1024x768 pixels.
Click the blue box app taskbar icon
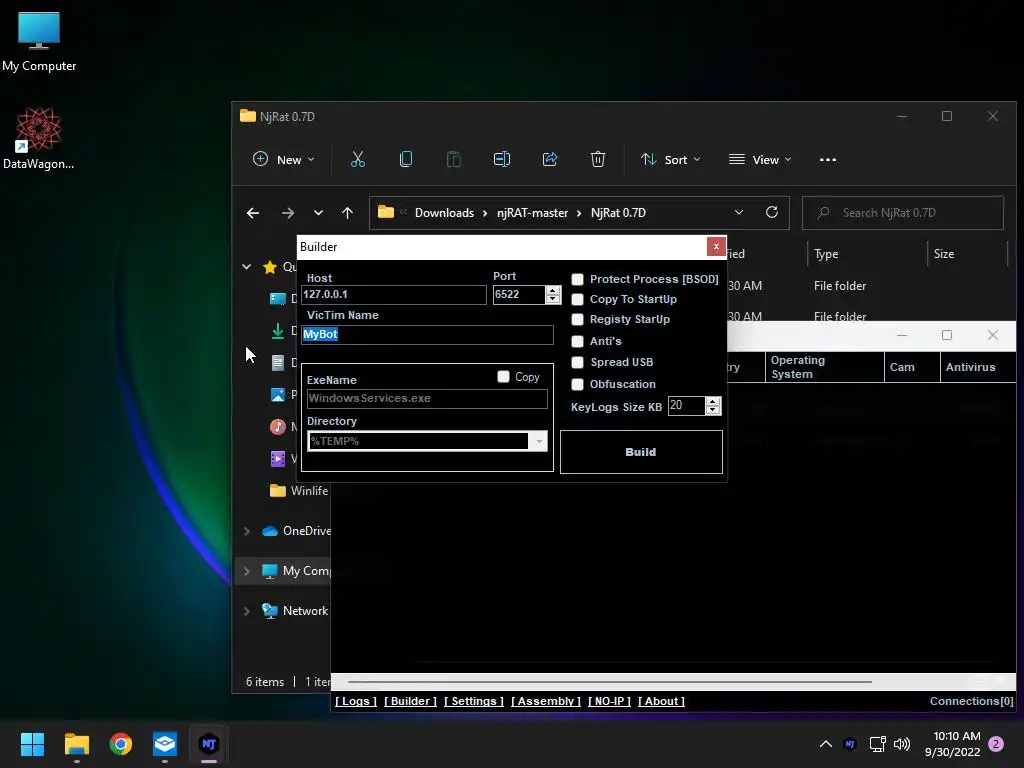click(165, 744)
